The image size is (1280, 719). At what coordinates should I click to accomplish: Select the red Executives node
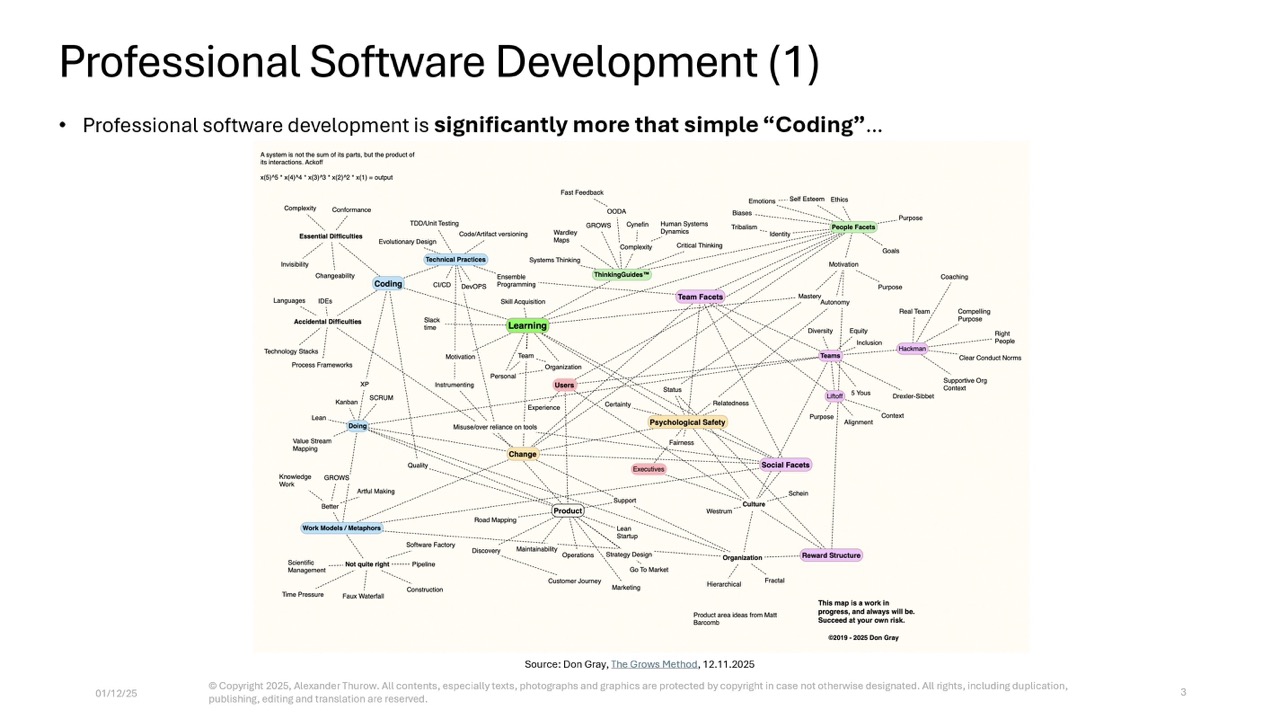pyautogui.click(x=648, y=469)
